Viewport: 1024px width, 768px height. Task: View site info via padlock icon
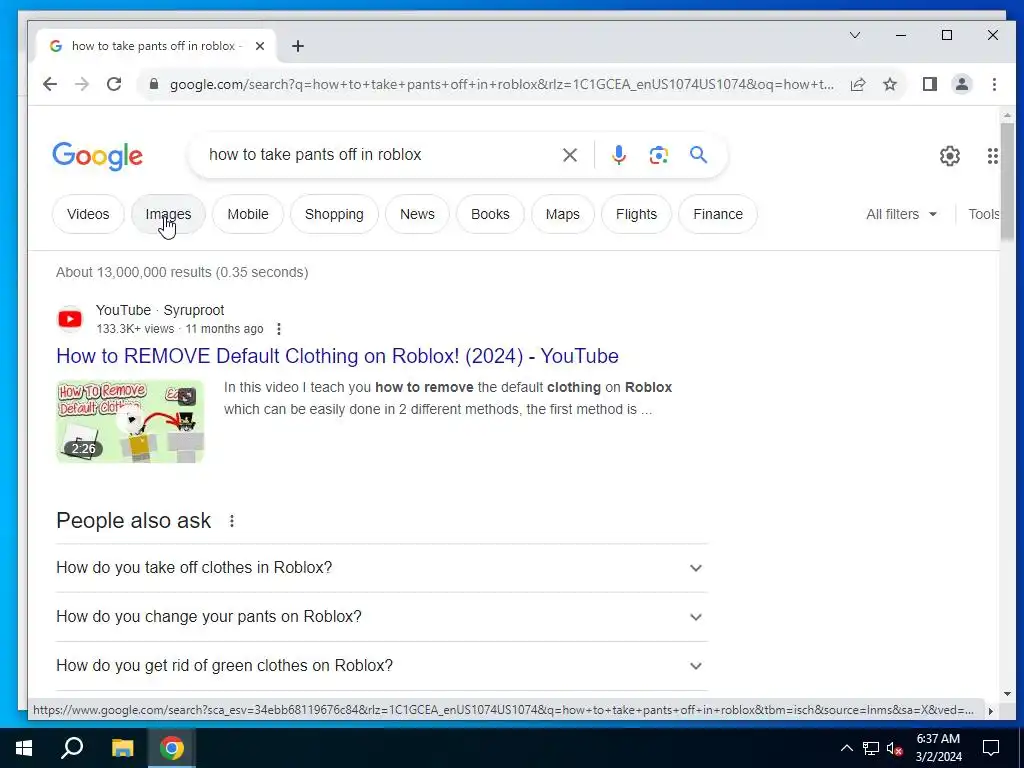coord(154,84)
